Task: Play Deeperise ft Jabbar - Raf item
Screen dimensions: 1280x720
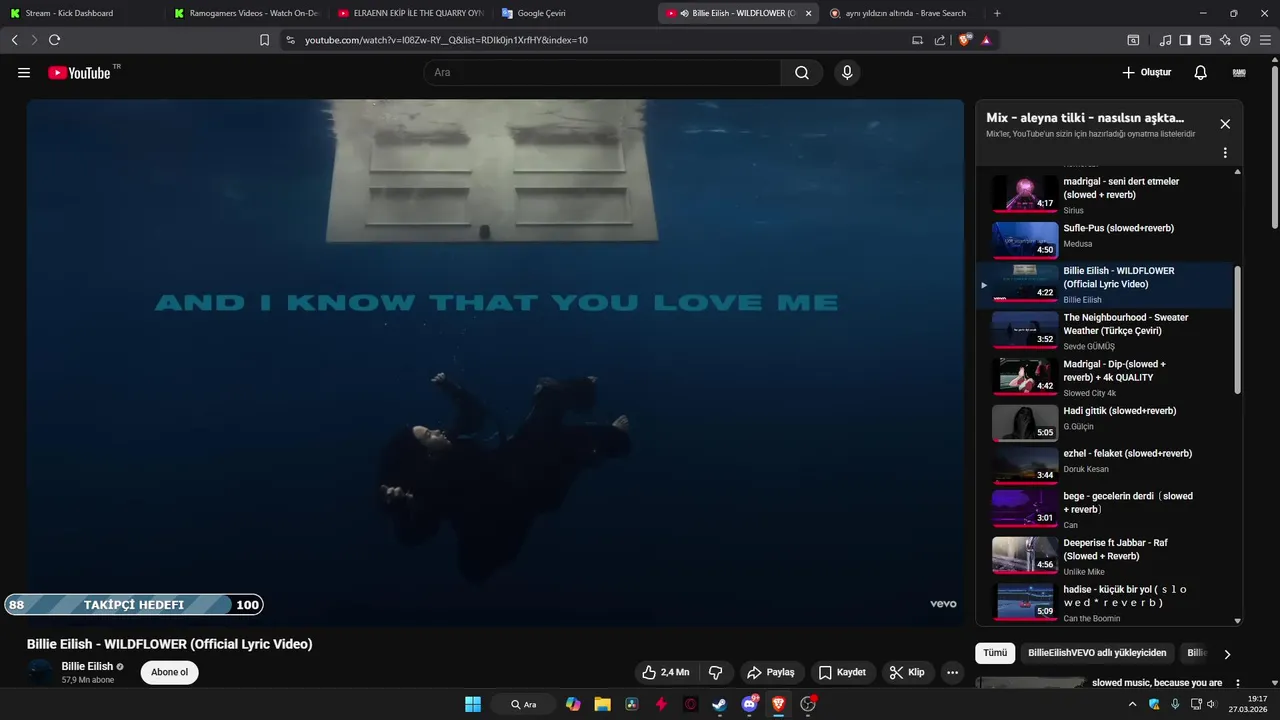Action: coord(1105,555)
